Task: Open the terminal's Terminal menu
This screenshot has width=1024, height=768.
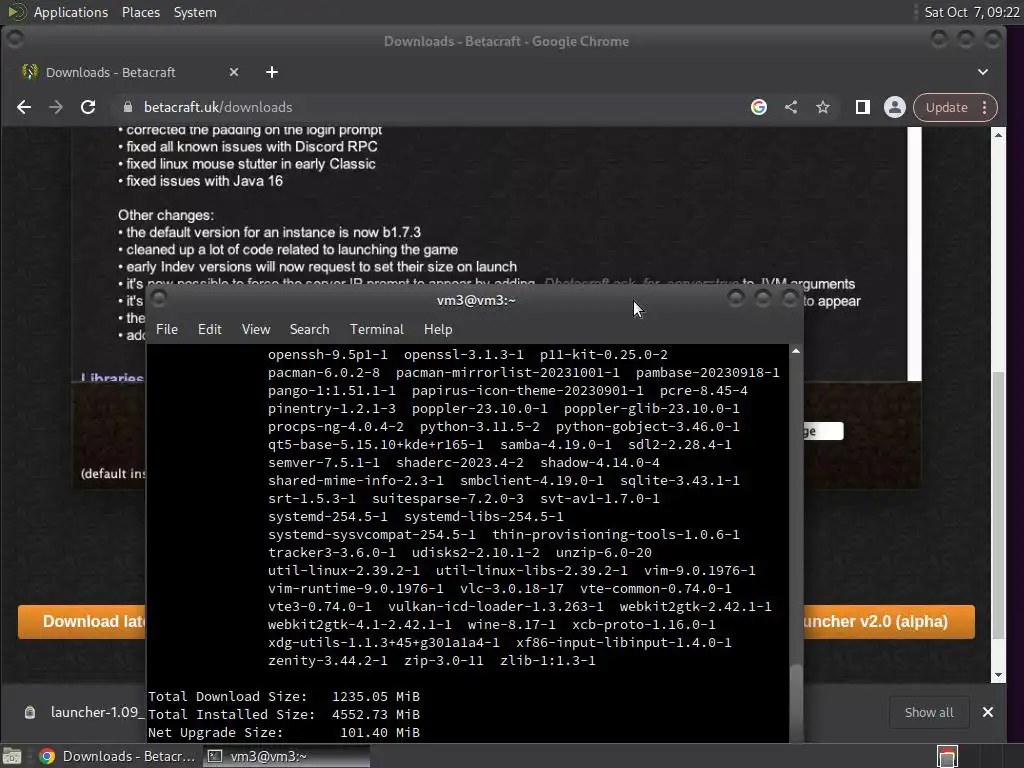Action: point(377,329)
